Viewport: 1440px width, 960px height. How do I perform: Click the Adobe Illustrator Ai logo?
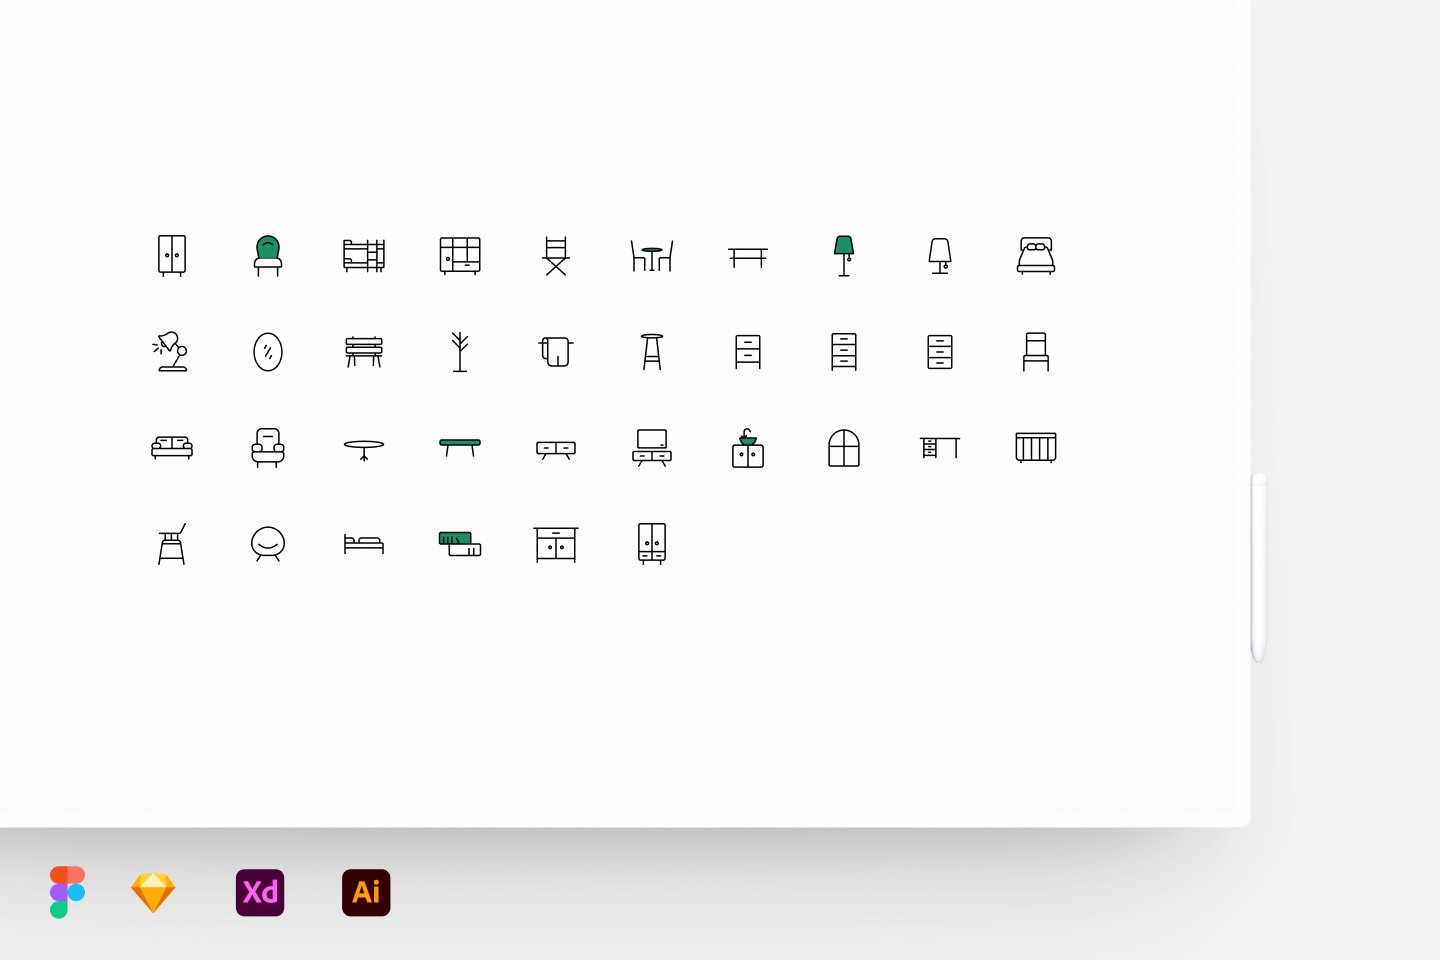click(366, 892)
